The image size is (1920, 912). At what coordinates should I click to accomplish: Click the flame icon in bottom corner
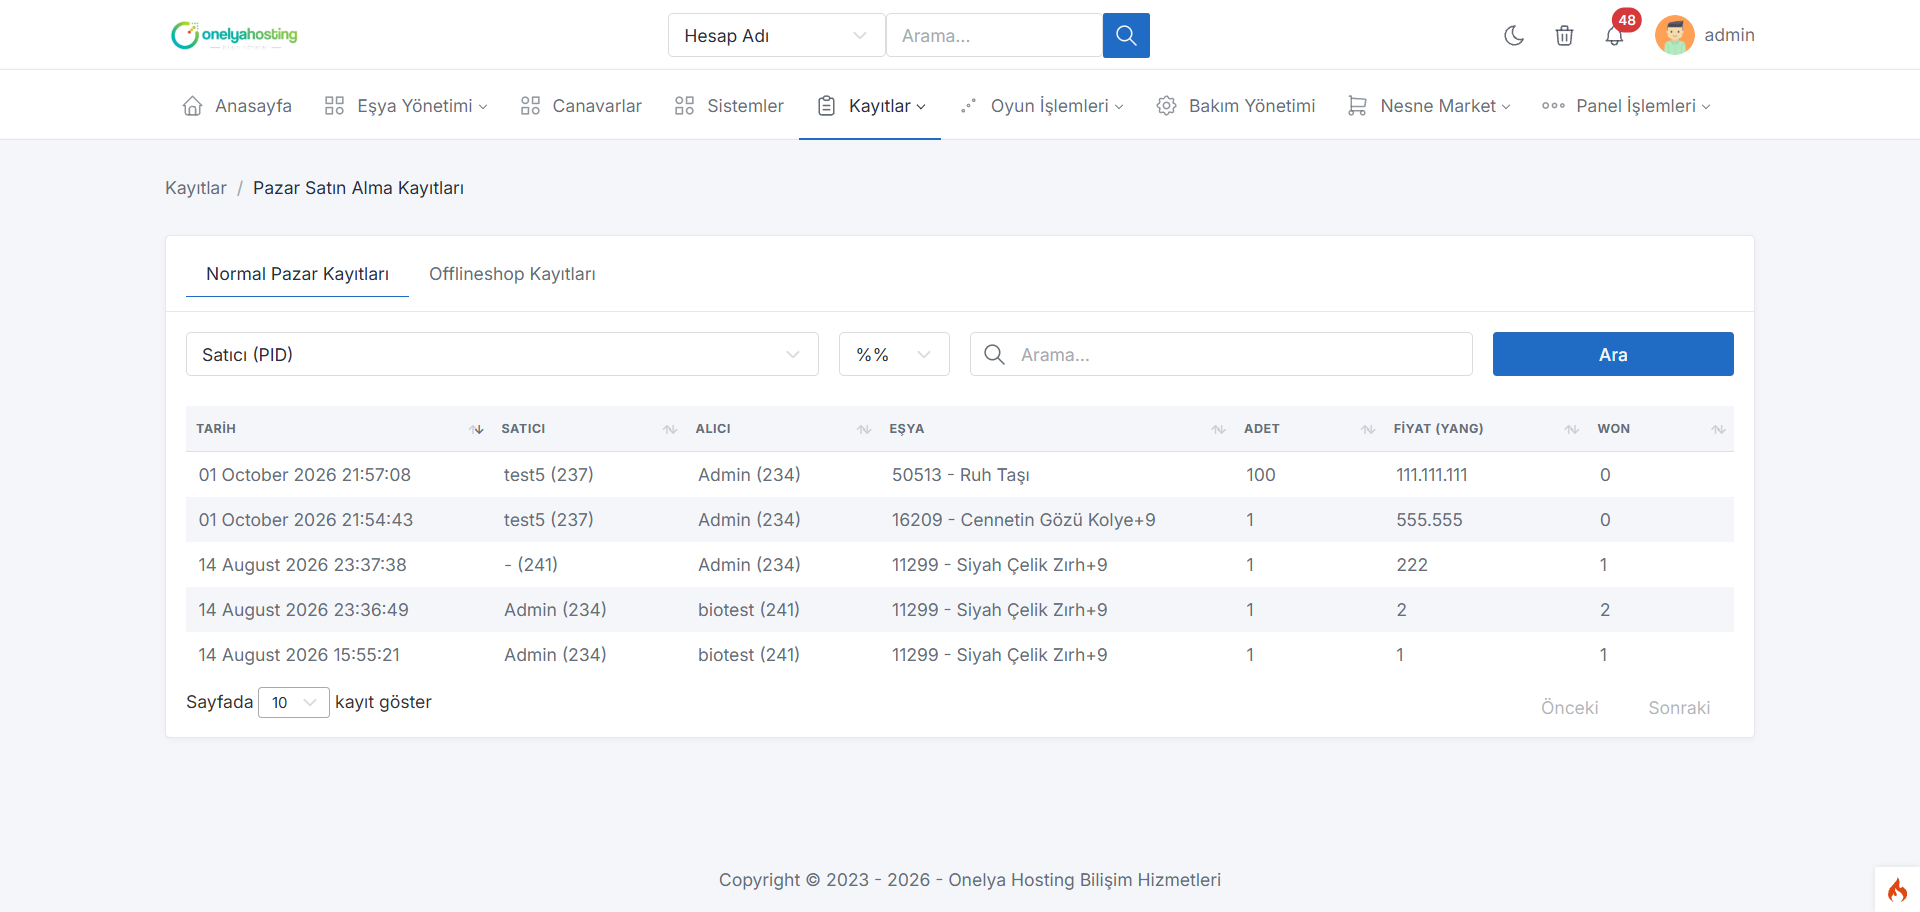[1897, 890]
